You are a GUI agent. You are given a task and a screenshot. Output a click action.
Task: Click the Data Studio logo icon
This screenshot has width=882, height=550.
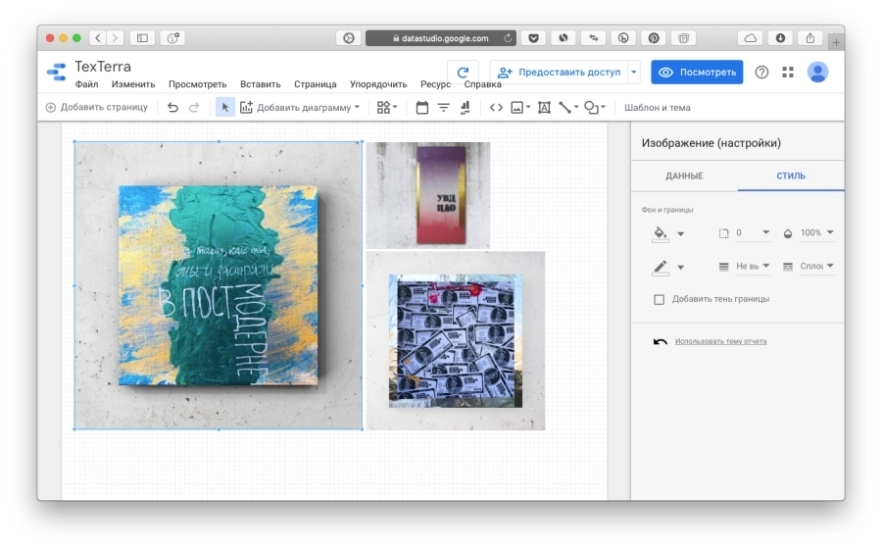(x=56, y=72)
